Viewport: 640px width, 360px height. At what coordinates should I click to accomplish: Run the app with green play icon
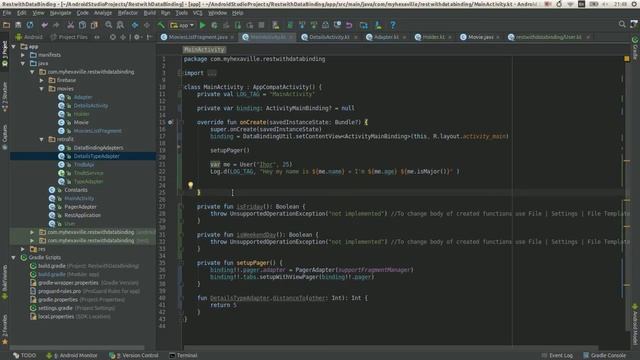coord(202,25)
